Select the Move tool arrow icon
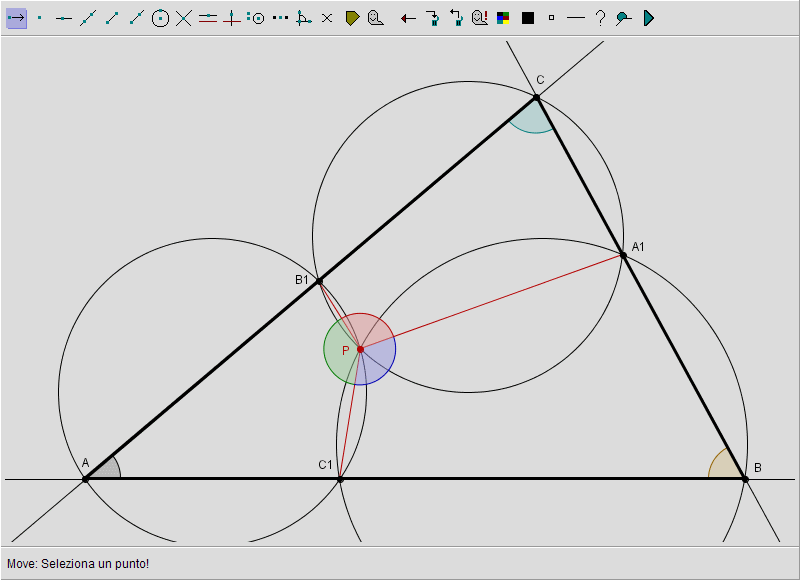 16,18
